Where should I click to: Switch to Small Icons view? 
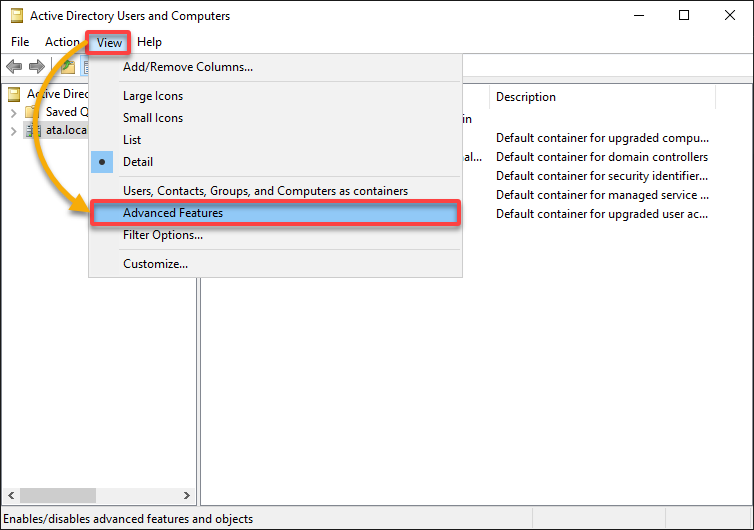(x=276, y=118)
